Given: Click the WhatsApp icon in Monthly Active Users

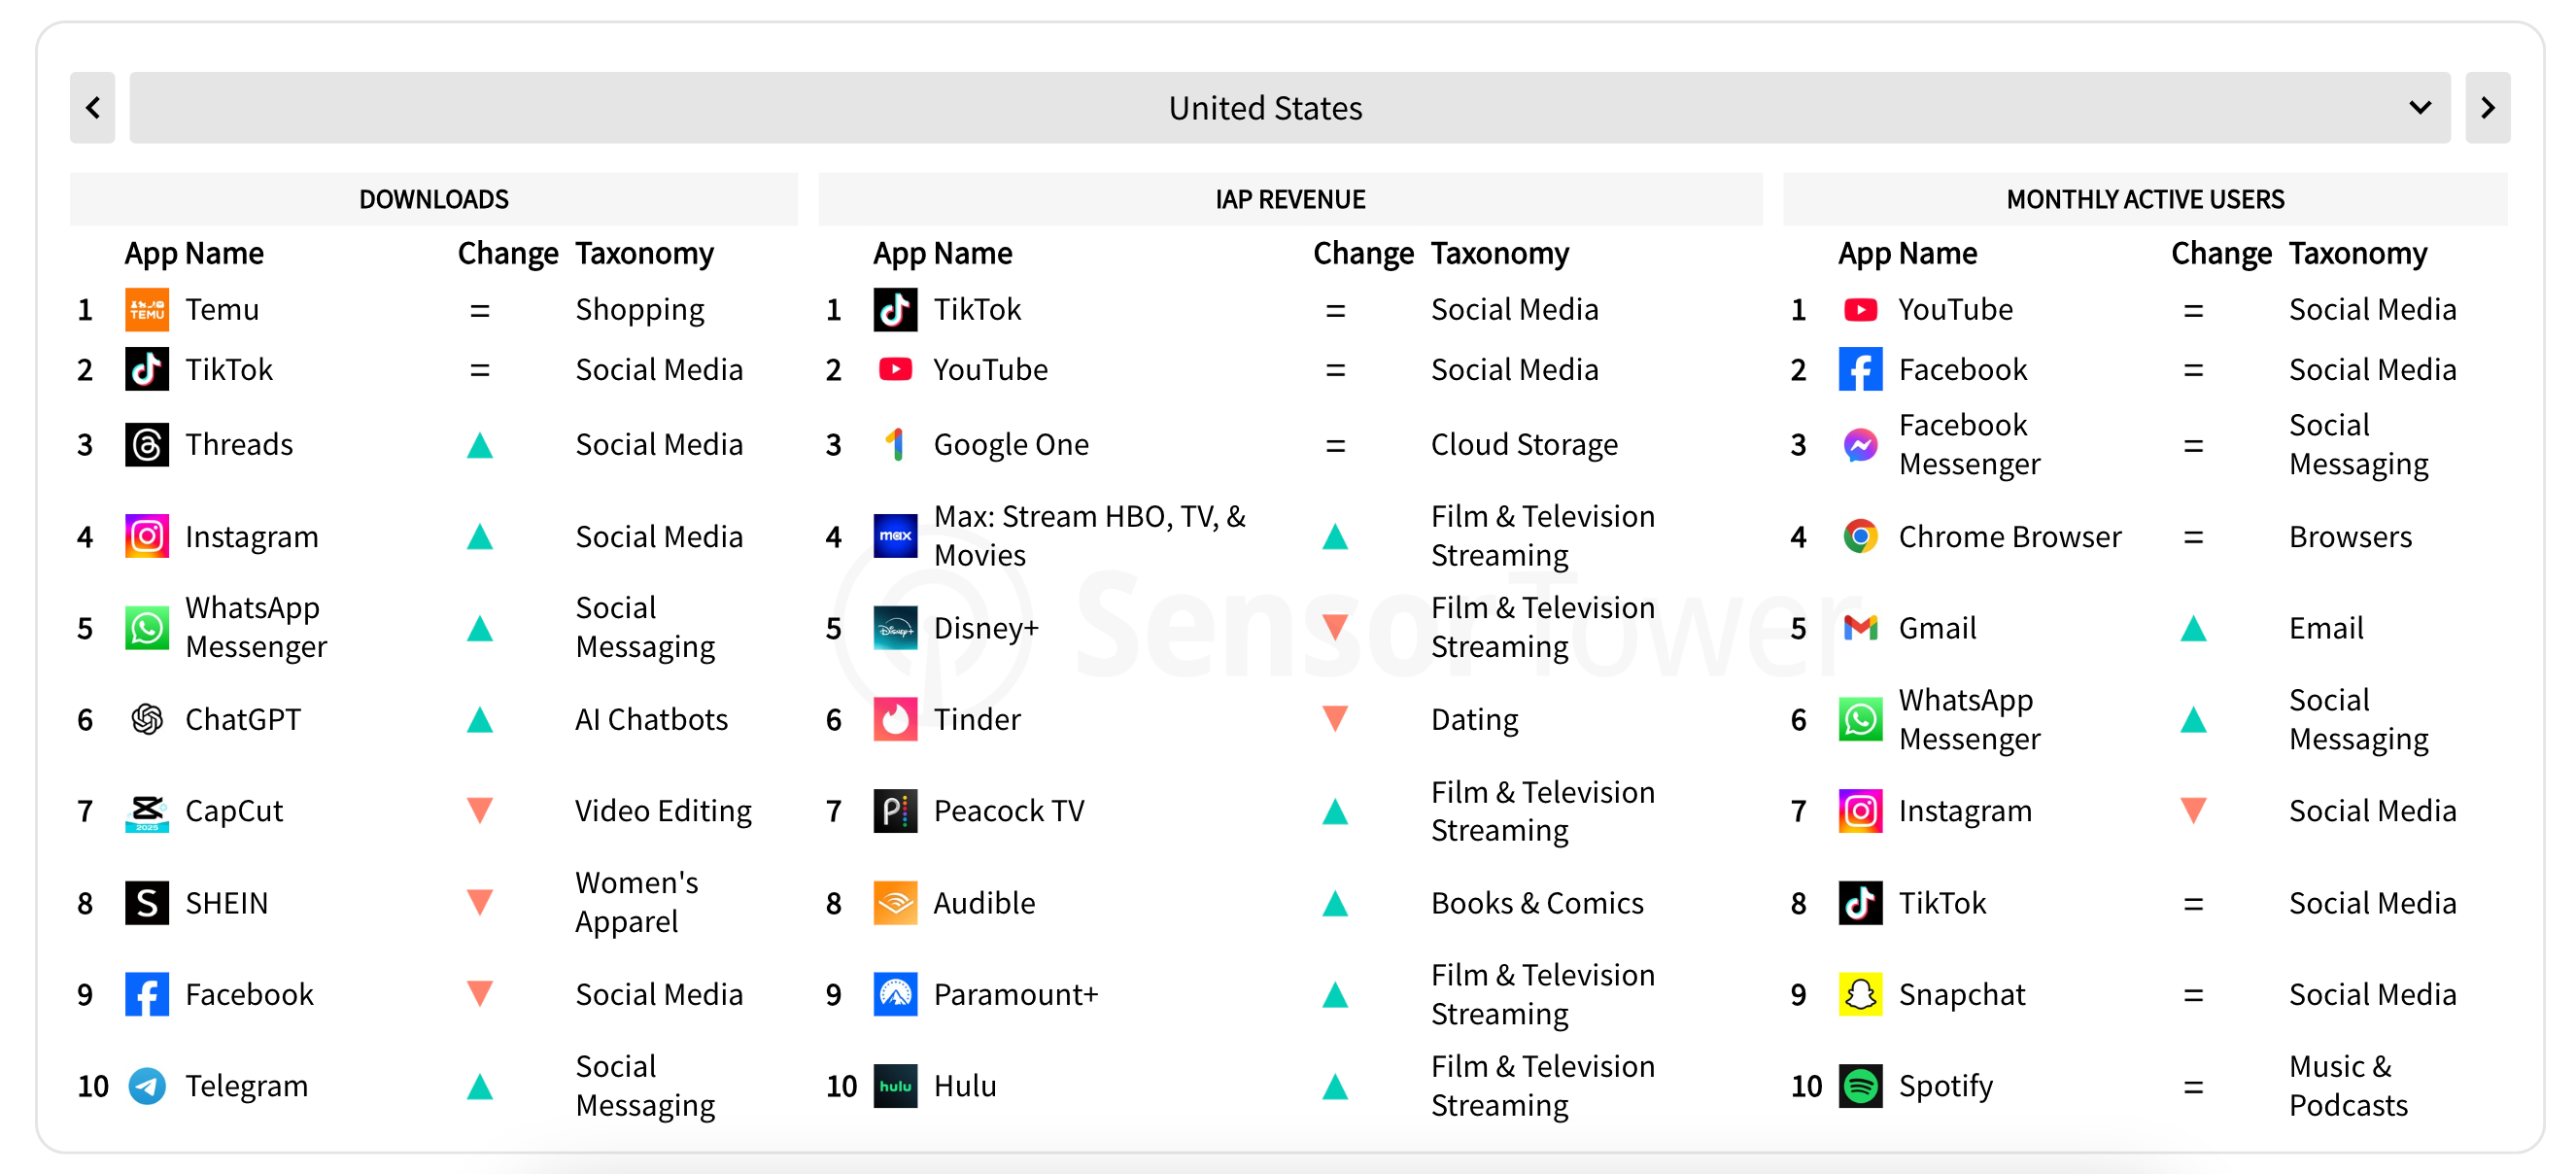Looking at the screenshot, I should [x=1860, y=720].
